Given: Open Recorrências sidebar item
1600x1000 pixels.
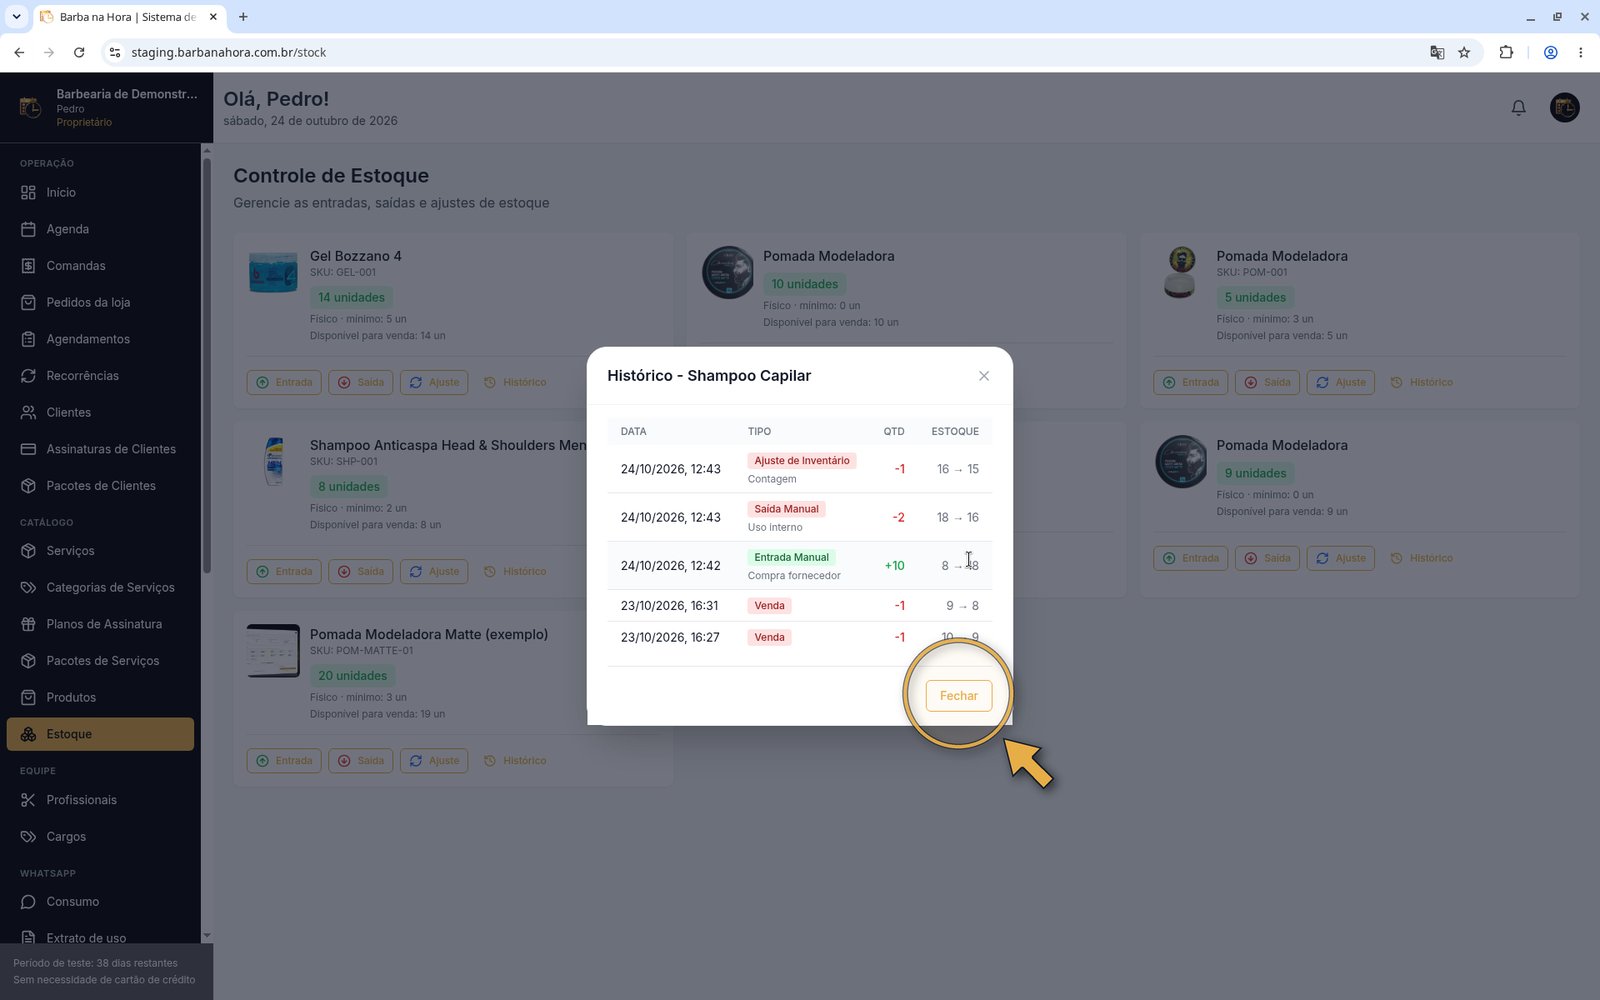Looking at the screenshot, I should click(100, 376).
